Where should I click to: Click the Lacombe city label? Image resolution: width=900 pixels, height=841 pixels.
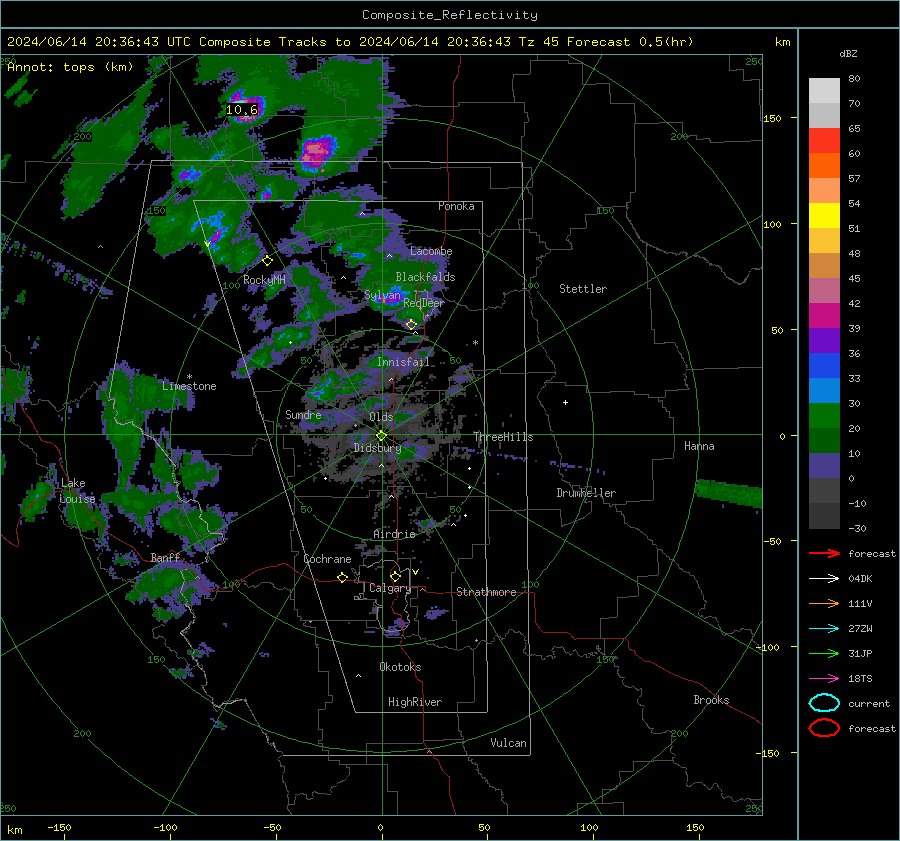pyautogui.click(x=431, y=251)
